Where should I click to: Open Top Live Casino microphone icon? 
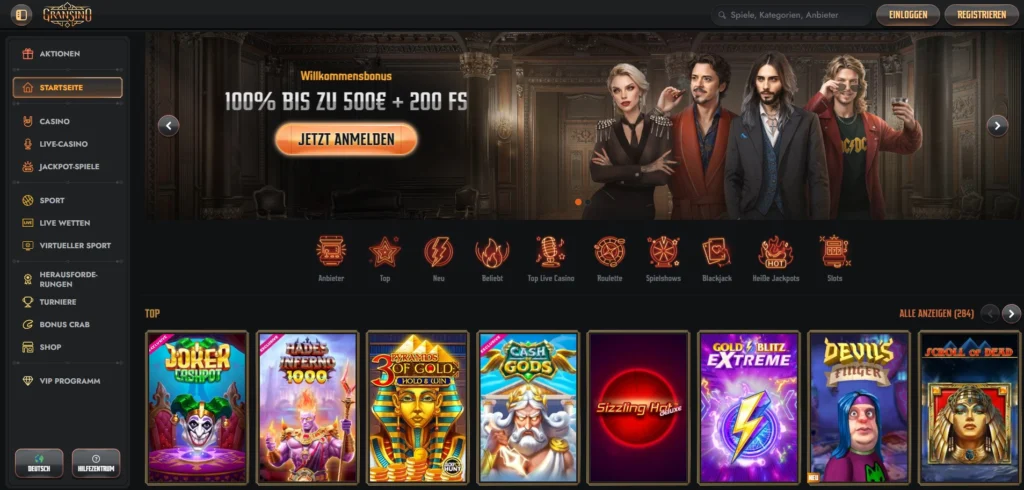[551, 251]
